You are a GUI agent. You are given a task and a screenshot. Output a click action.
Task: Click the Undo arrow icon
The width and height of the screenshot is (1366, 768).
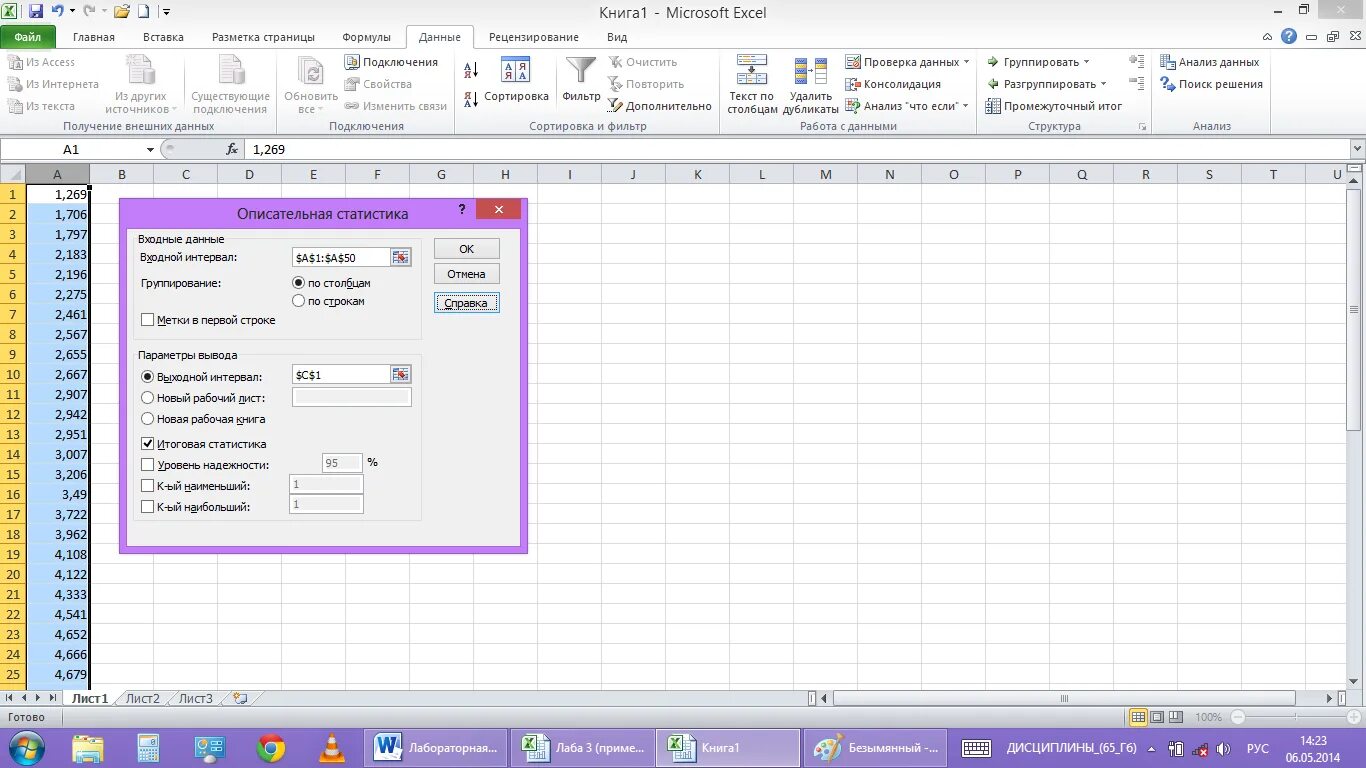(x=58, y=12)
